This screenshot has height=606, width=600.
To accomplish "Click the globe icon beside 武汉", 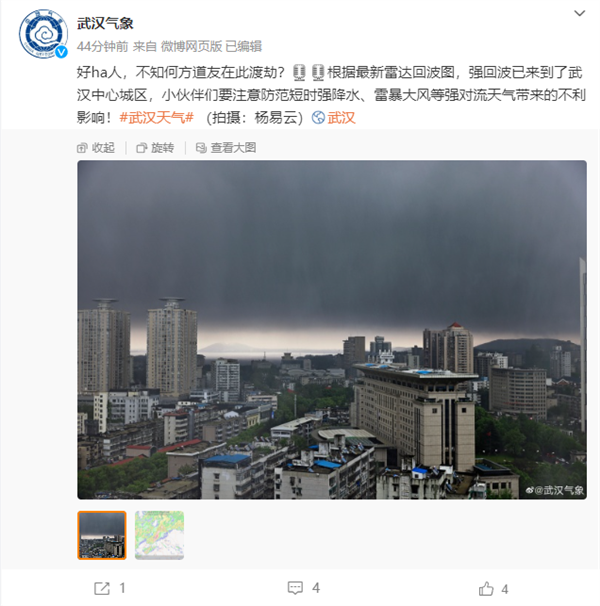I will (x=318, y=117).
